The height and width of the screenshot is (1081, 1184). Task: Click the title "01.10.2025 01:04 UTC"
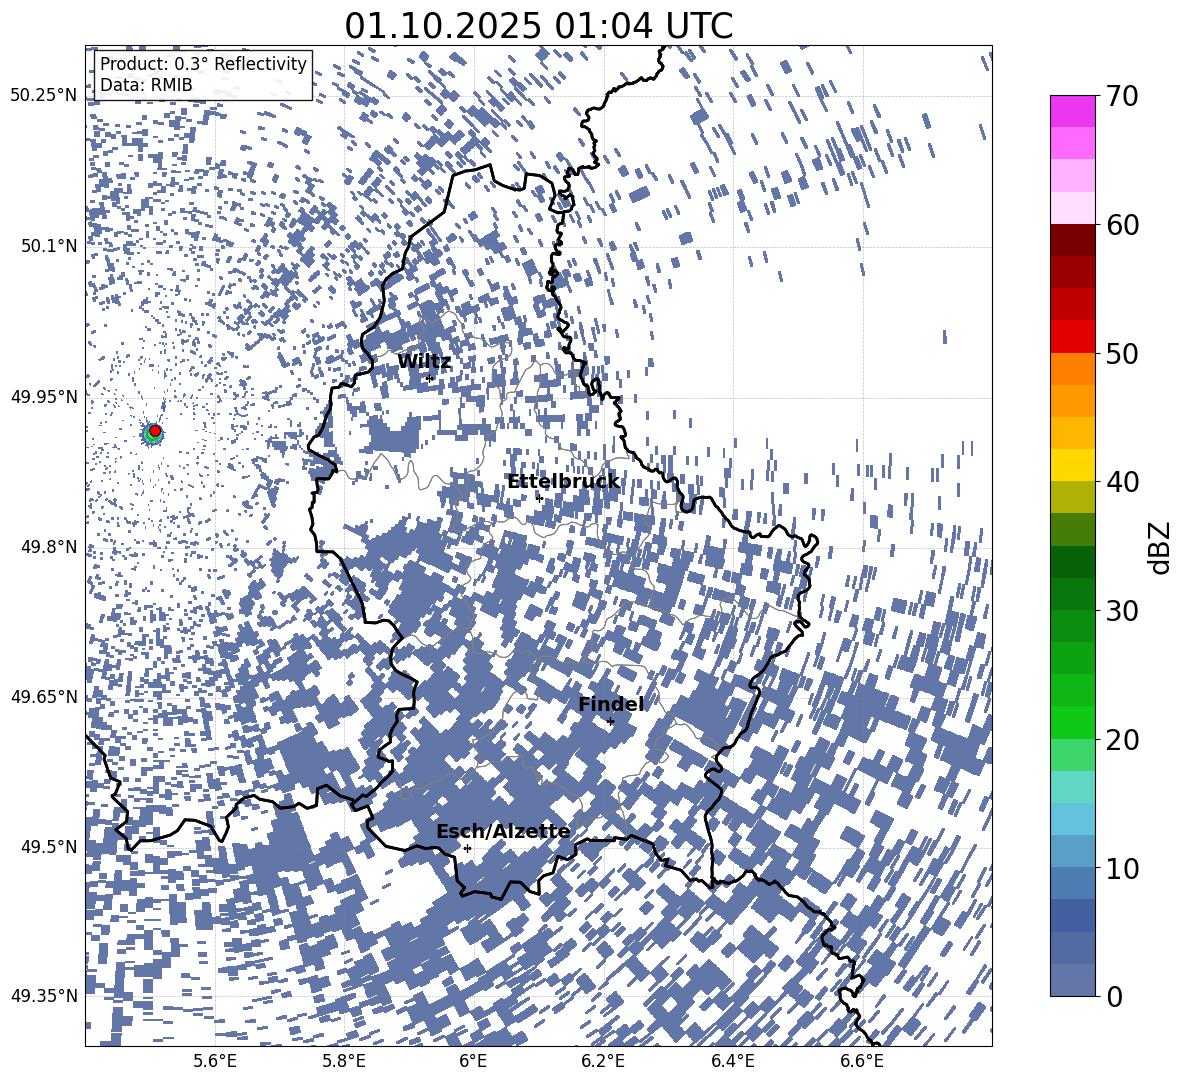(538, 26)
